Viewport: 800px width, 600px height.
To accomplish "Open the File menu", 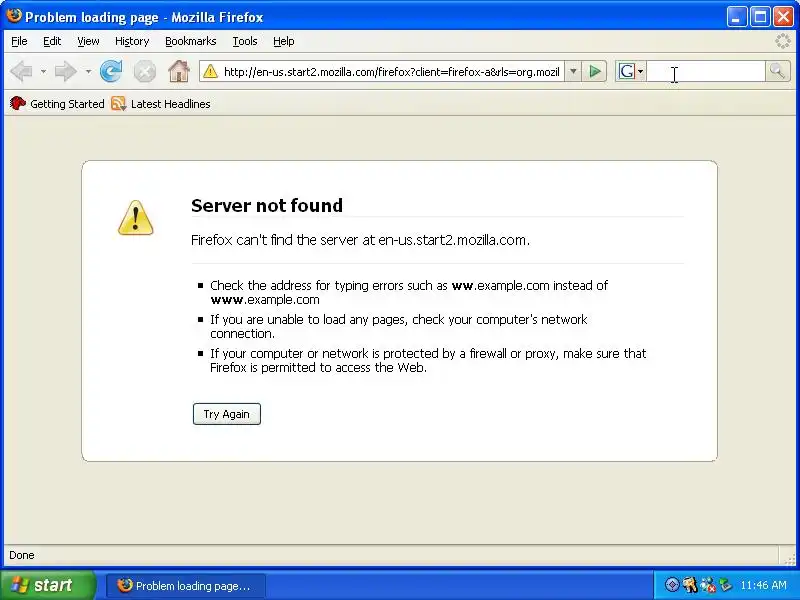I will coord(19,41).
